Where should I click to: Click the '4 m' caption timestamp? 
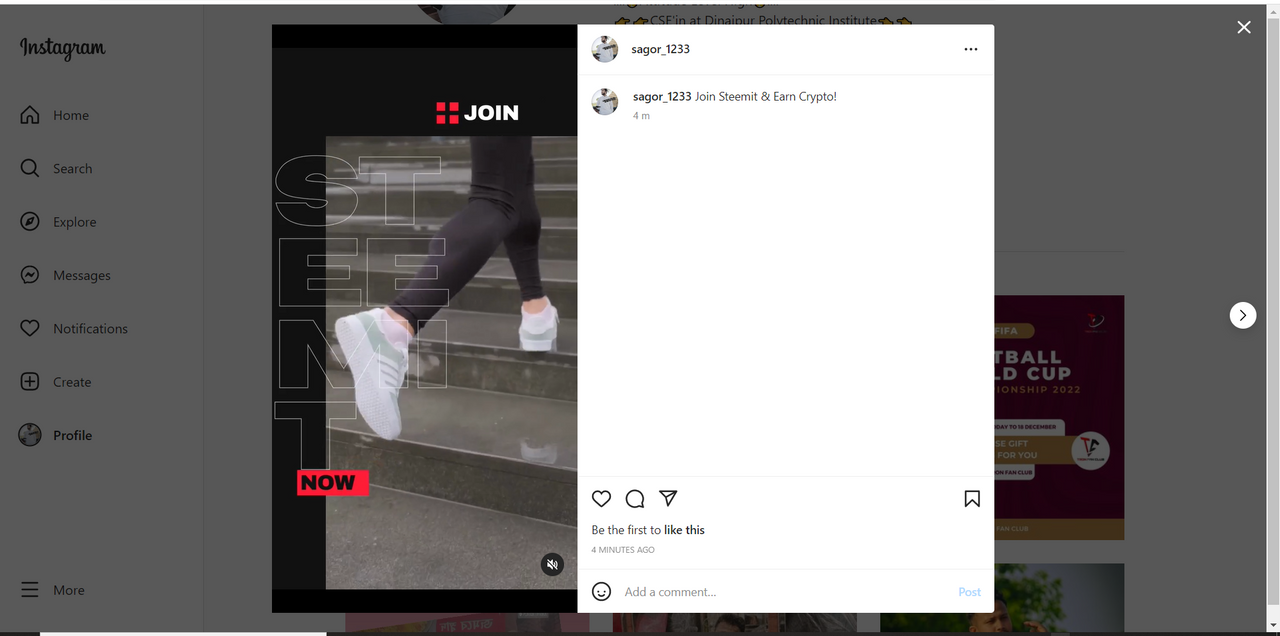(x=641, y=116)
